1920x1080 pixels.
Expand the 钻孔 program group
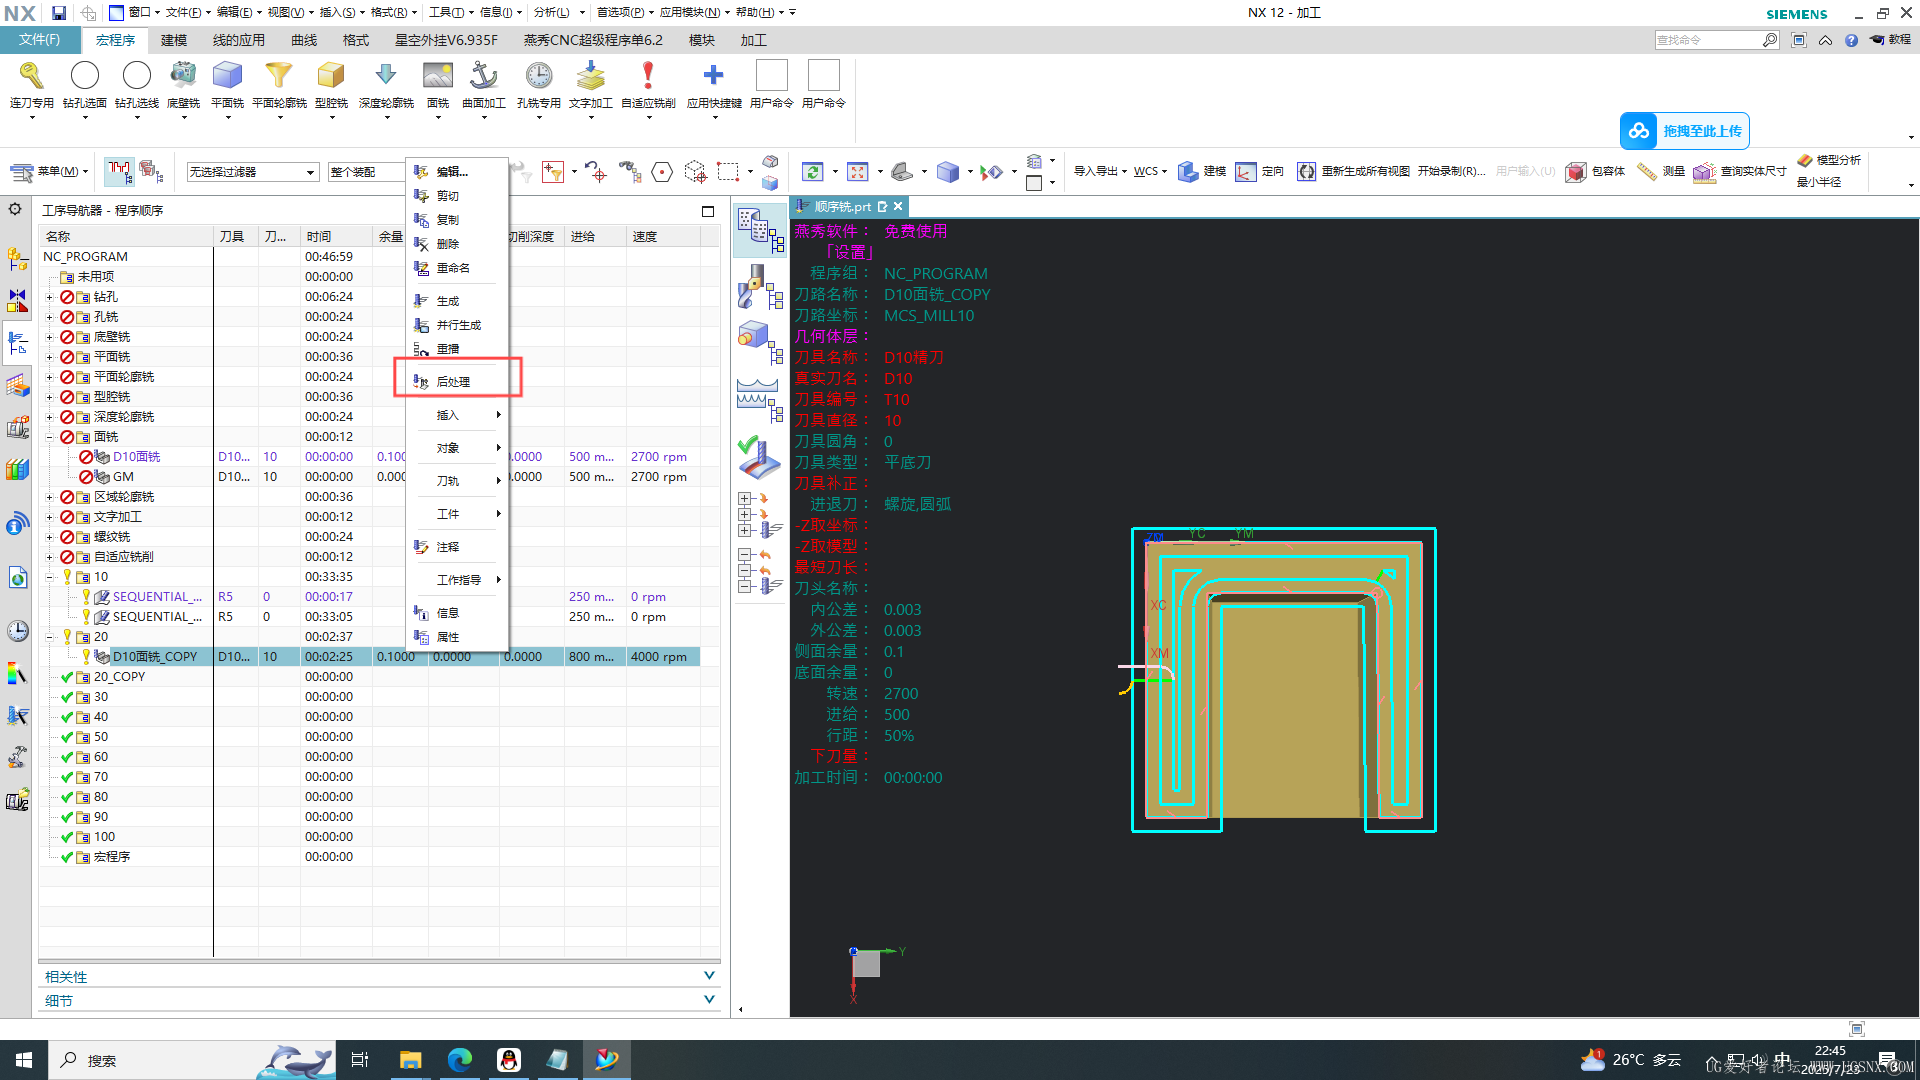[x=49, y=297]
